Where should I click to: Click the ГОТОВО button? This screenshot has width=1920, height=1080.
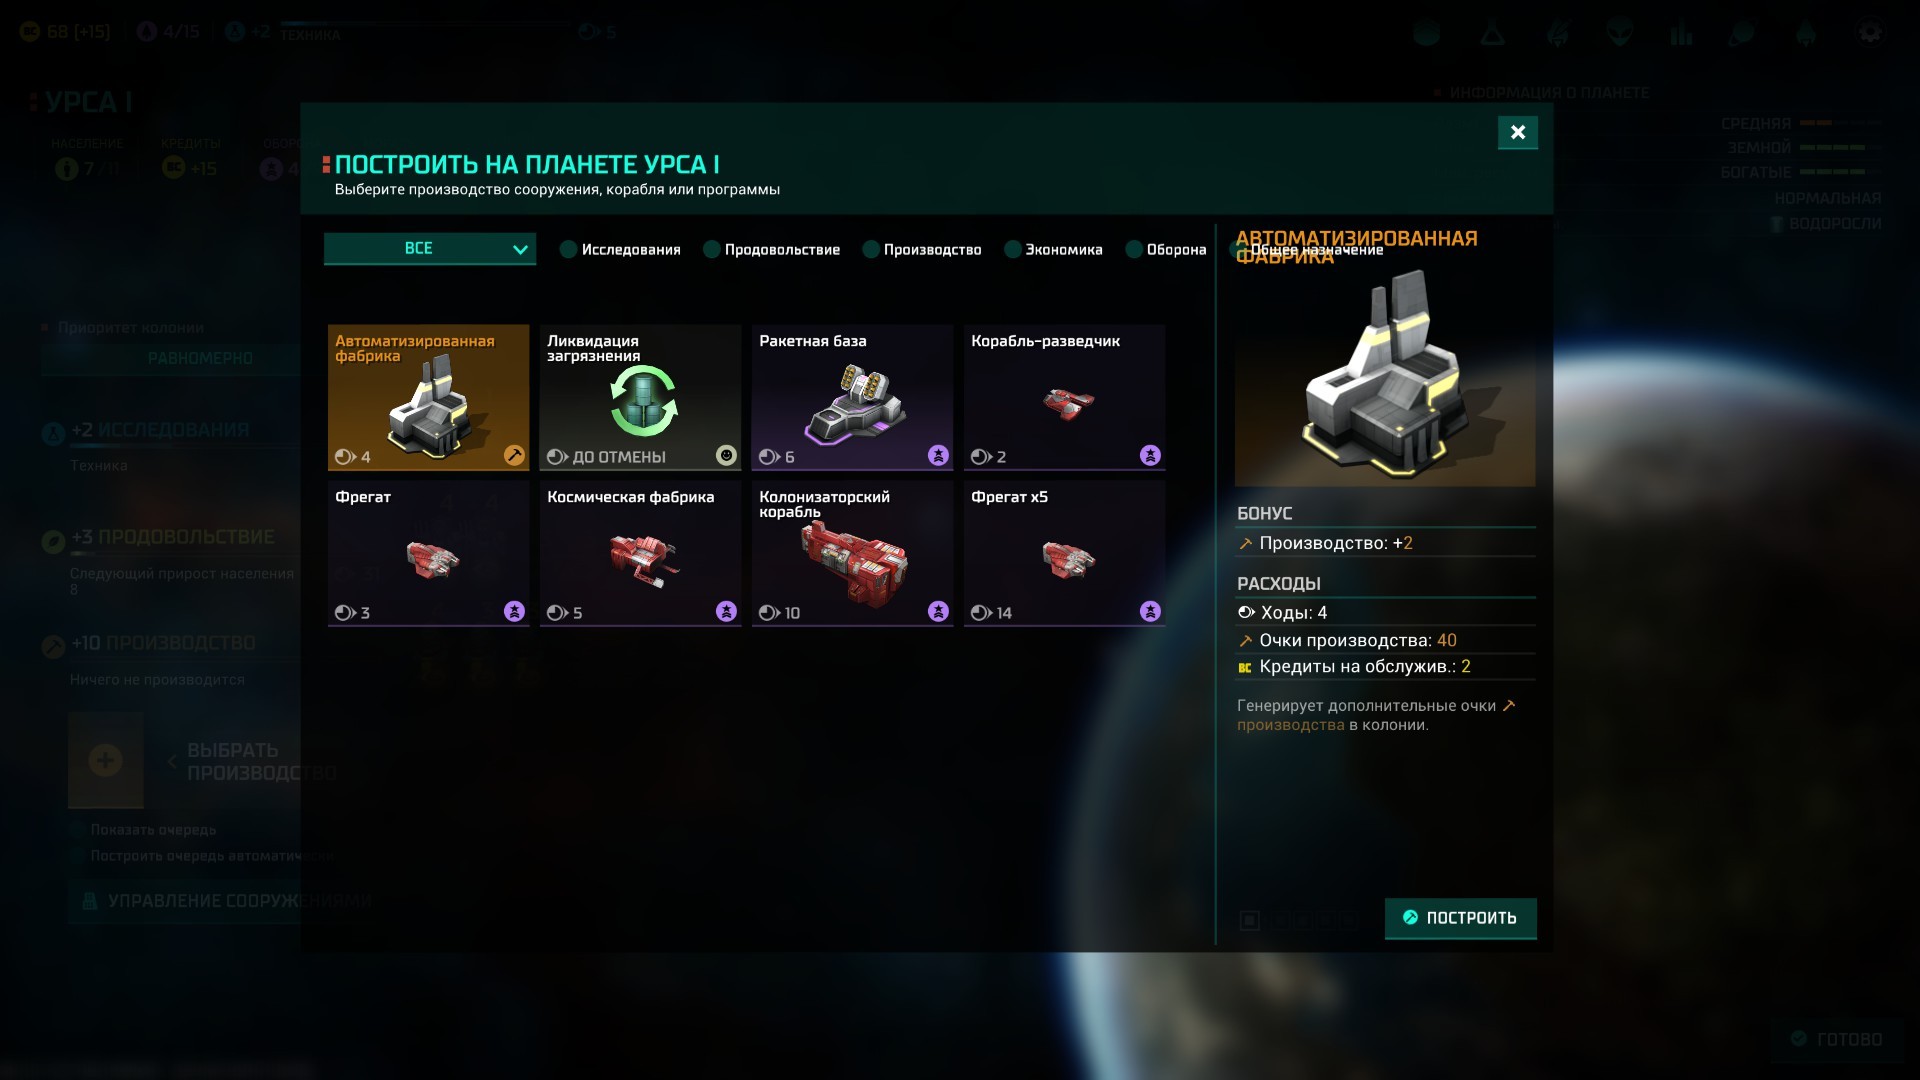[x=1836, y=1039]
